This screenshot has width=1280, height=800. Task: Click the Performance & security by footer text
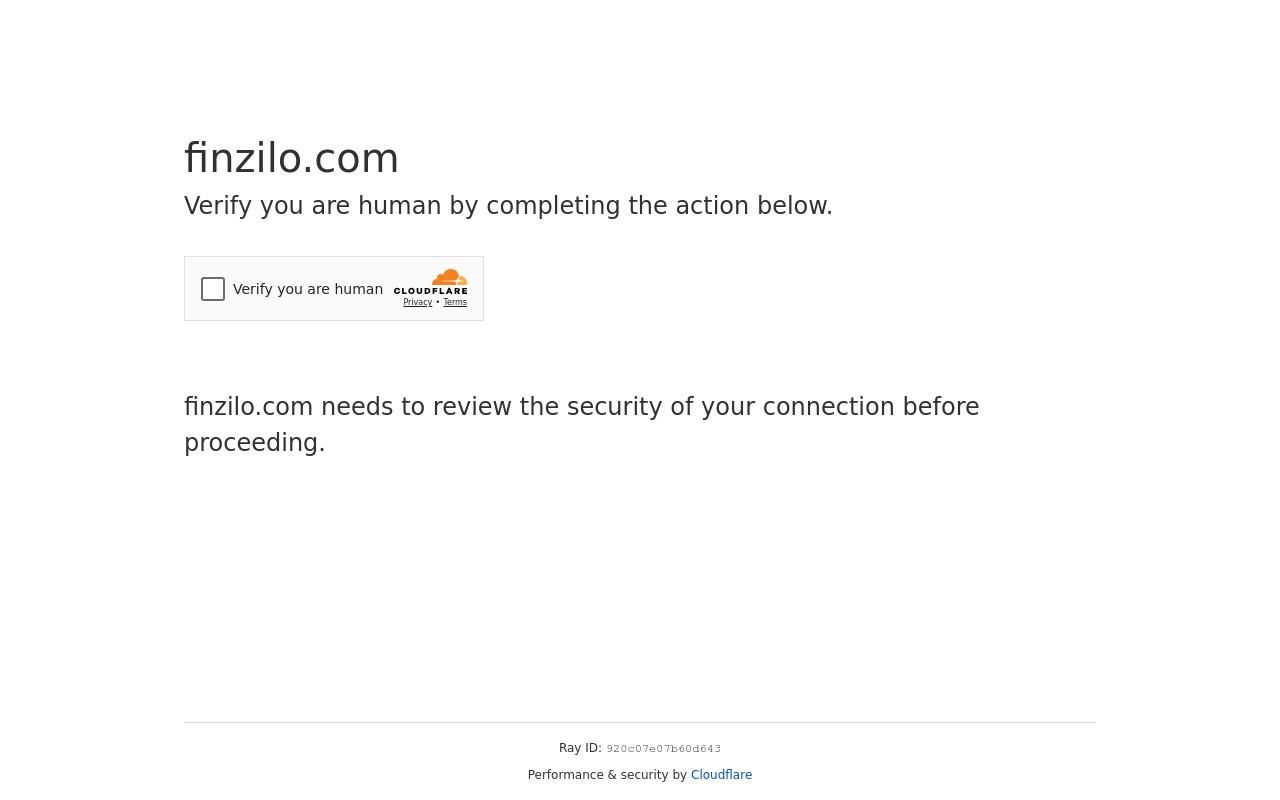(x=609, y=775)
